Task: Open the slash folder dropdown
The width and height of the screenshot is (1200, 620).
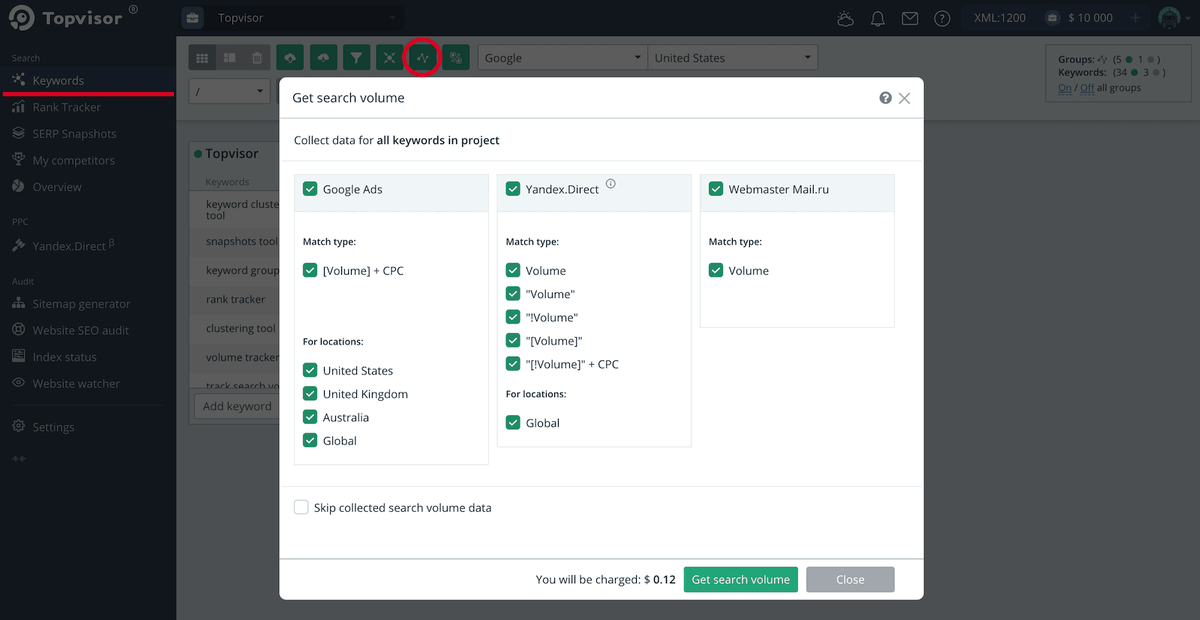Action: coord(230,91)
